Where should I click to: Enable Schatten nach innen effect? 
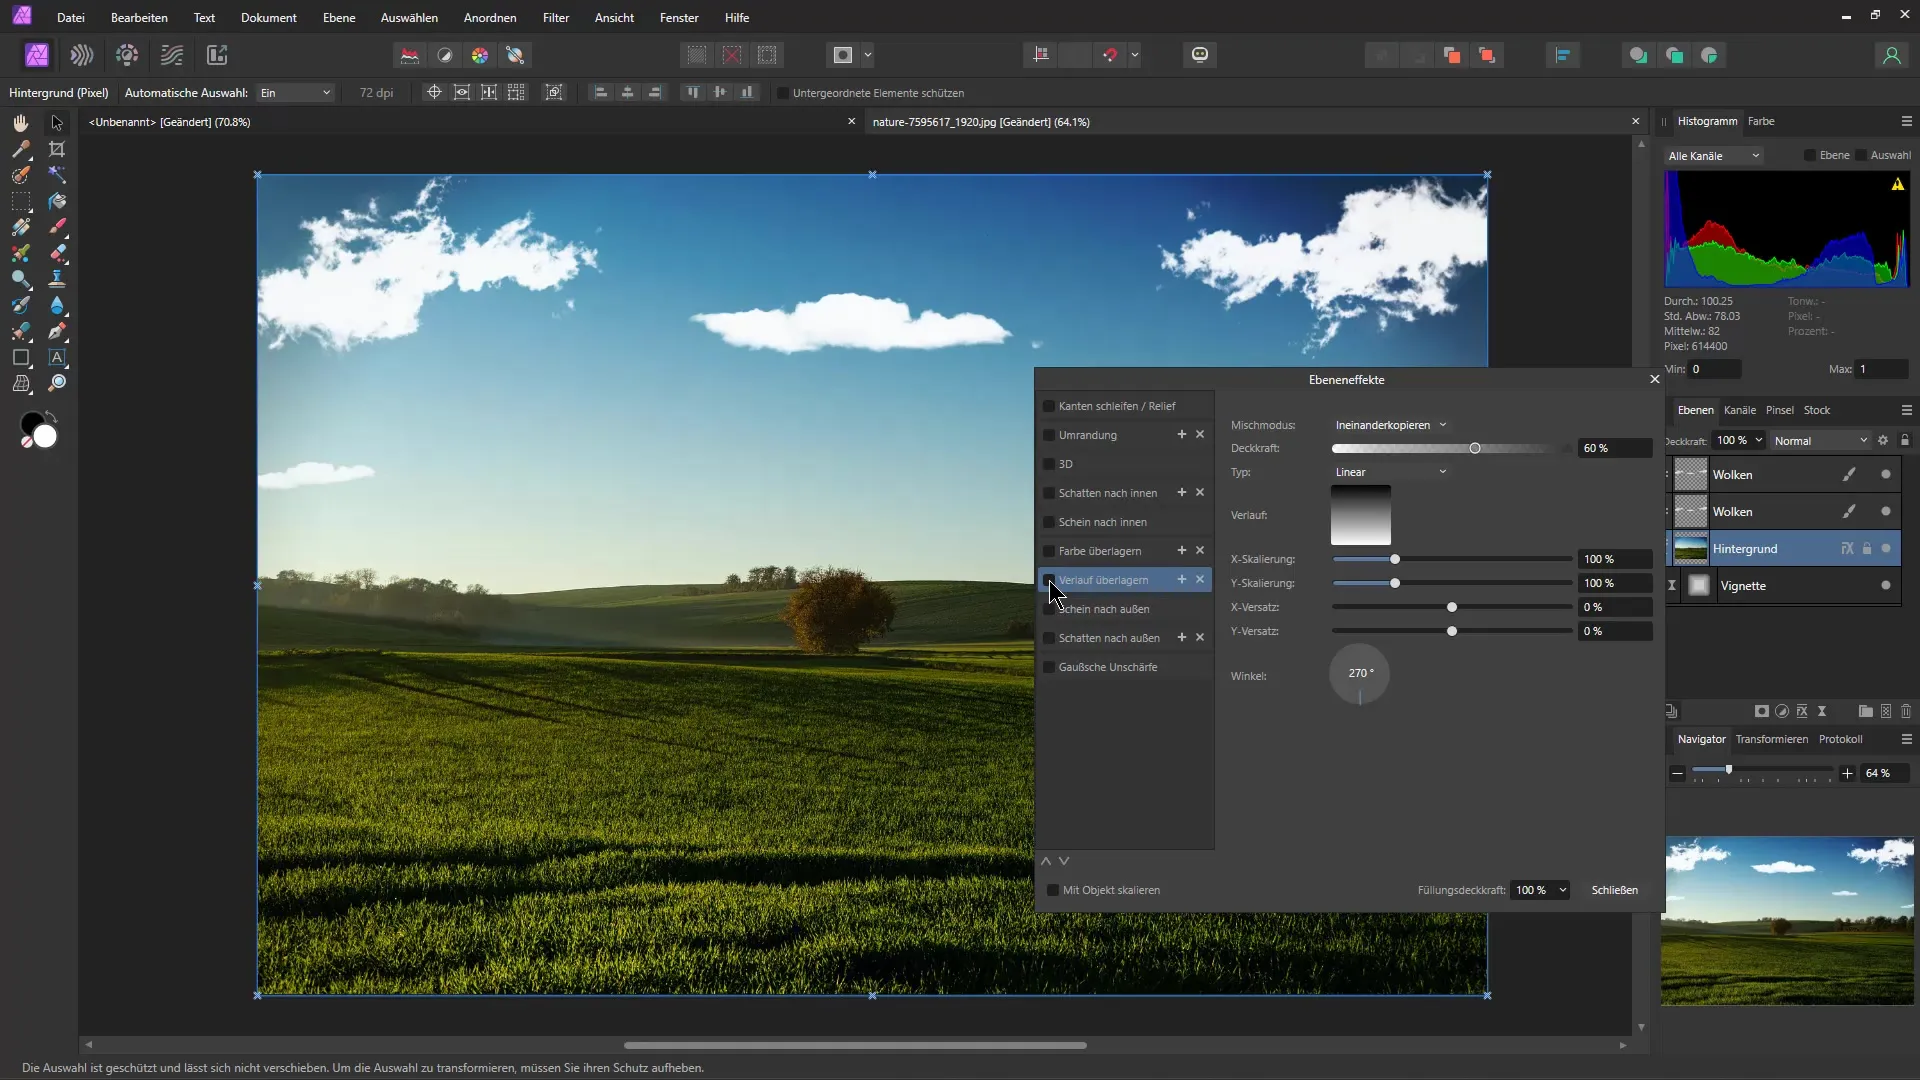[1050, 492]
